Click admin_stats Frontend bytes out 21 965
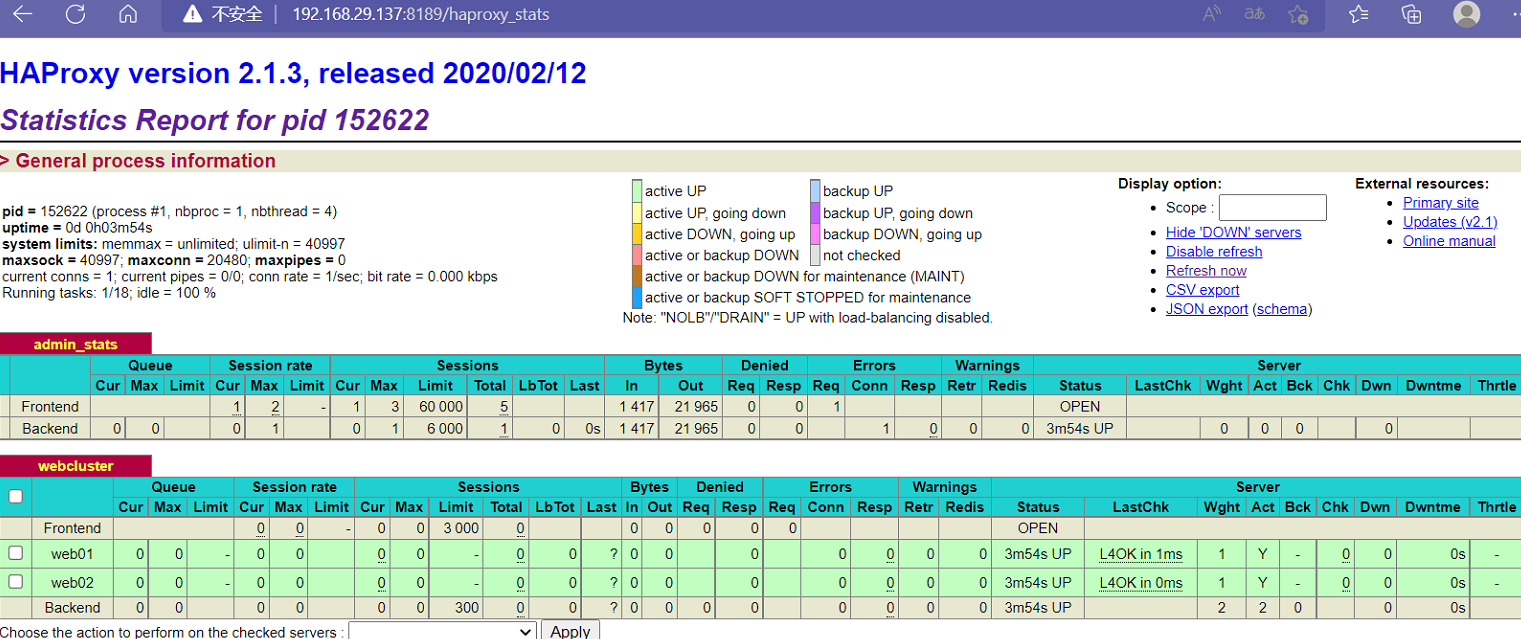 pyautogui.click(x=696, y=407)
